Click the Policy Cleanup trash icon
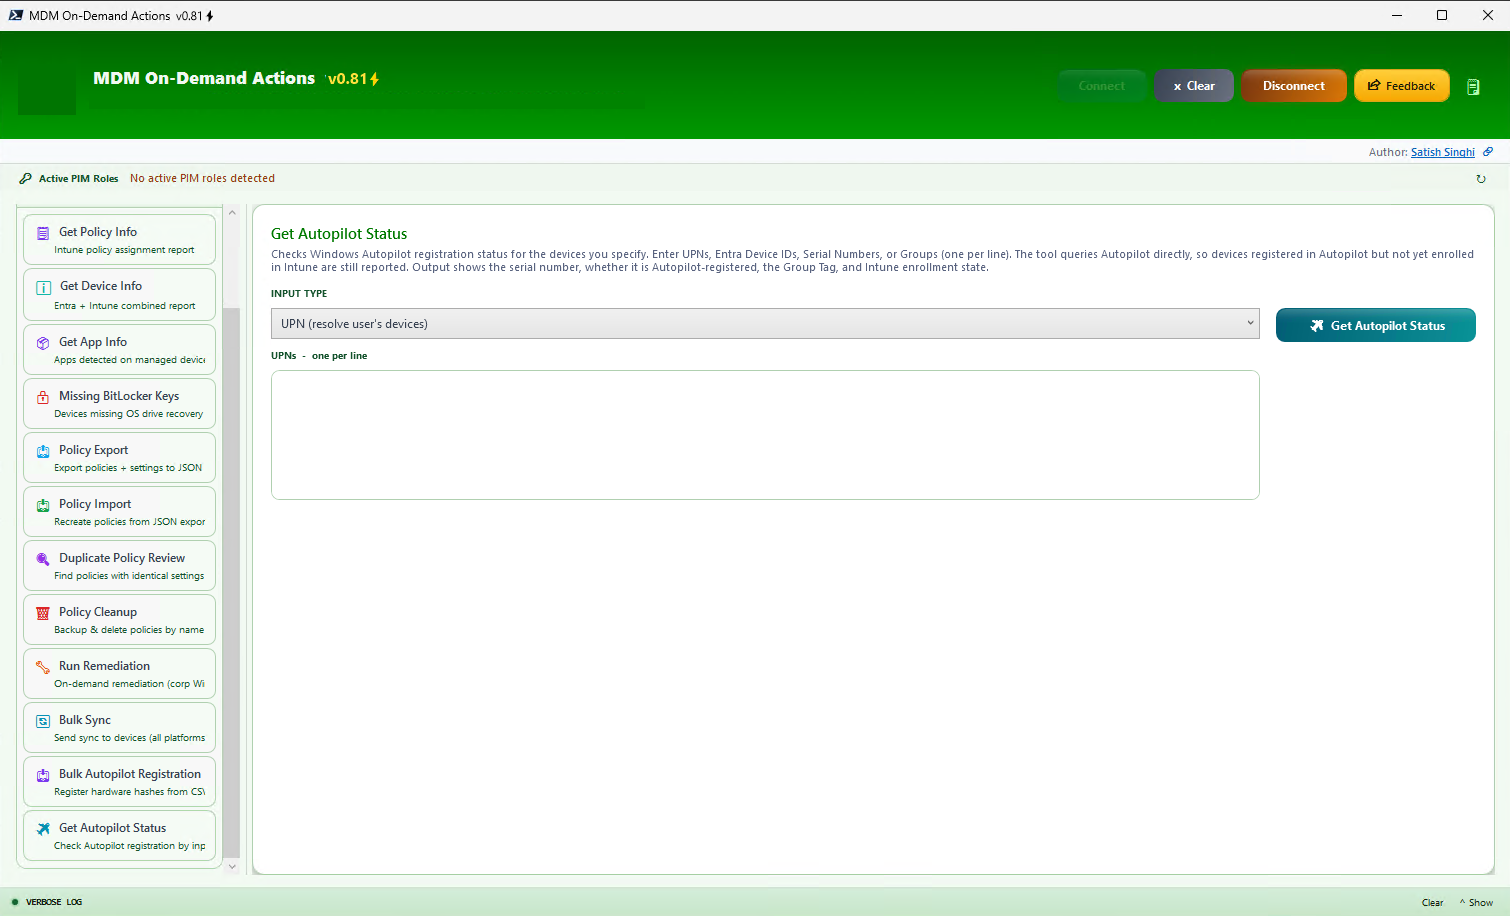This screenshot has width=1510, height=916. click(43, 613)
